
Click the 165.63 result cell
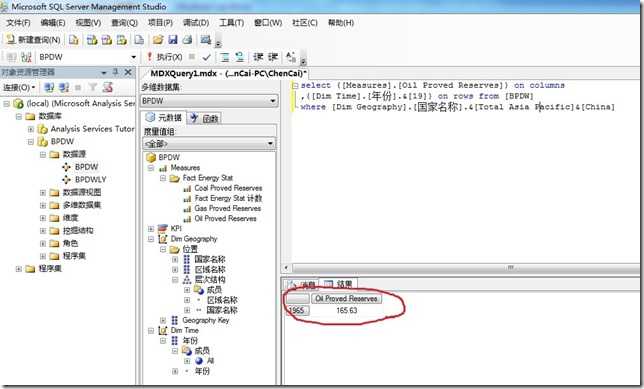click(346, 310)
